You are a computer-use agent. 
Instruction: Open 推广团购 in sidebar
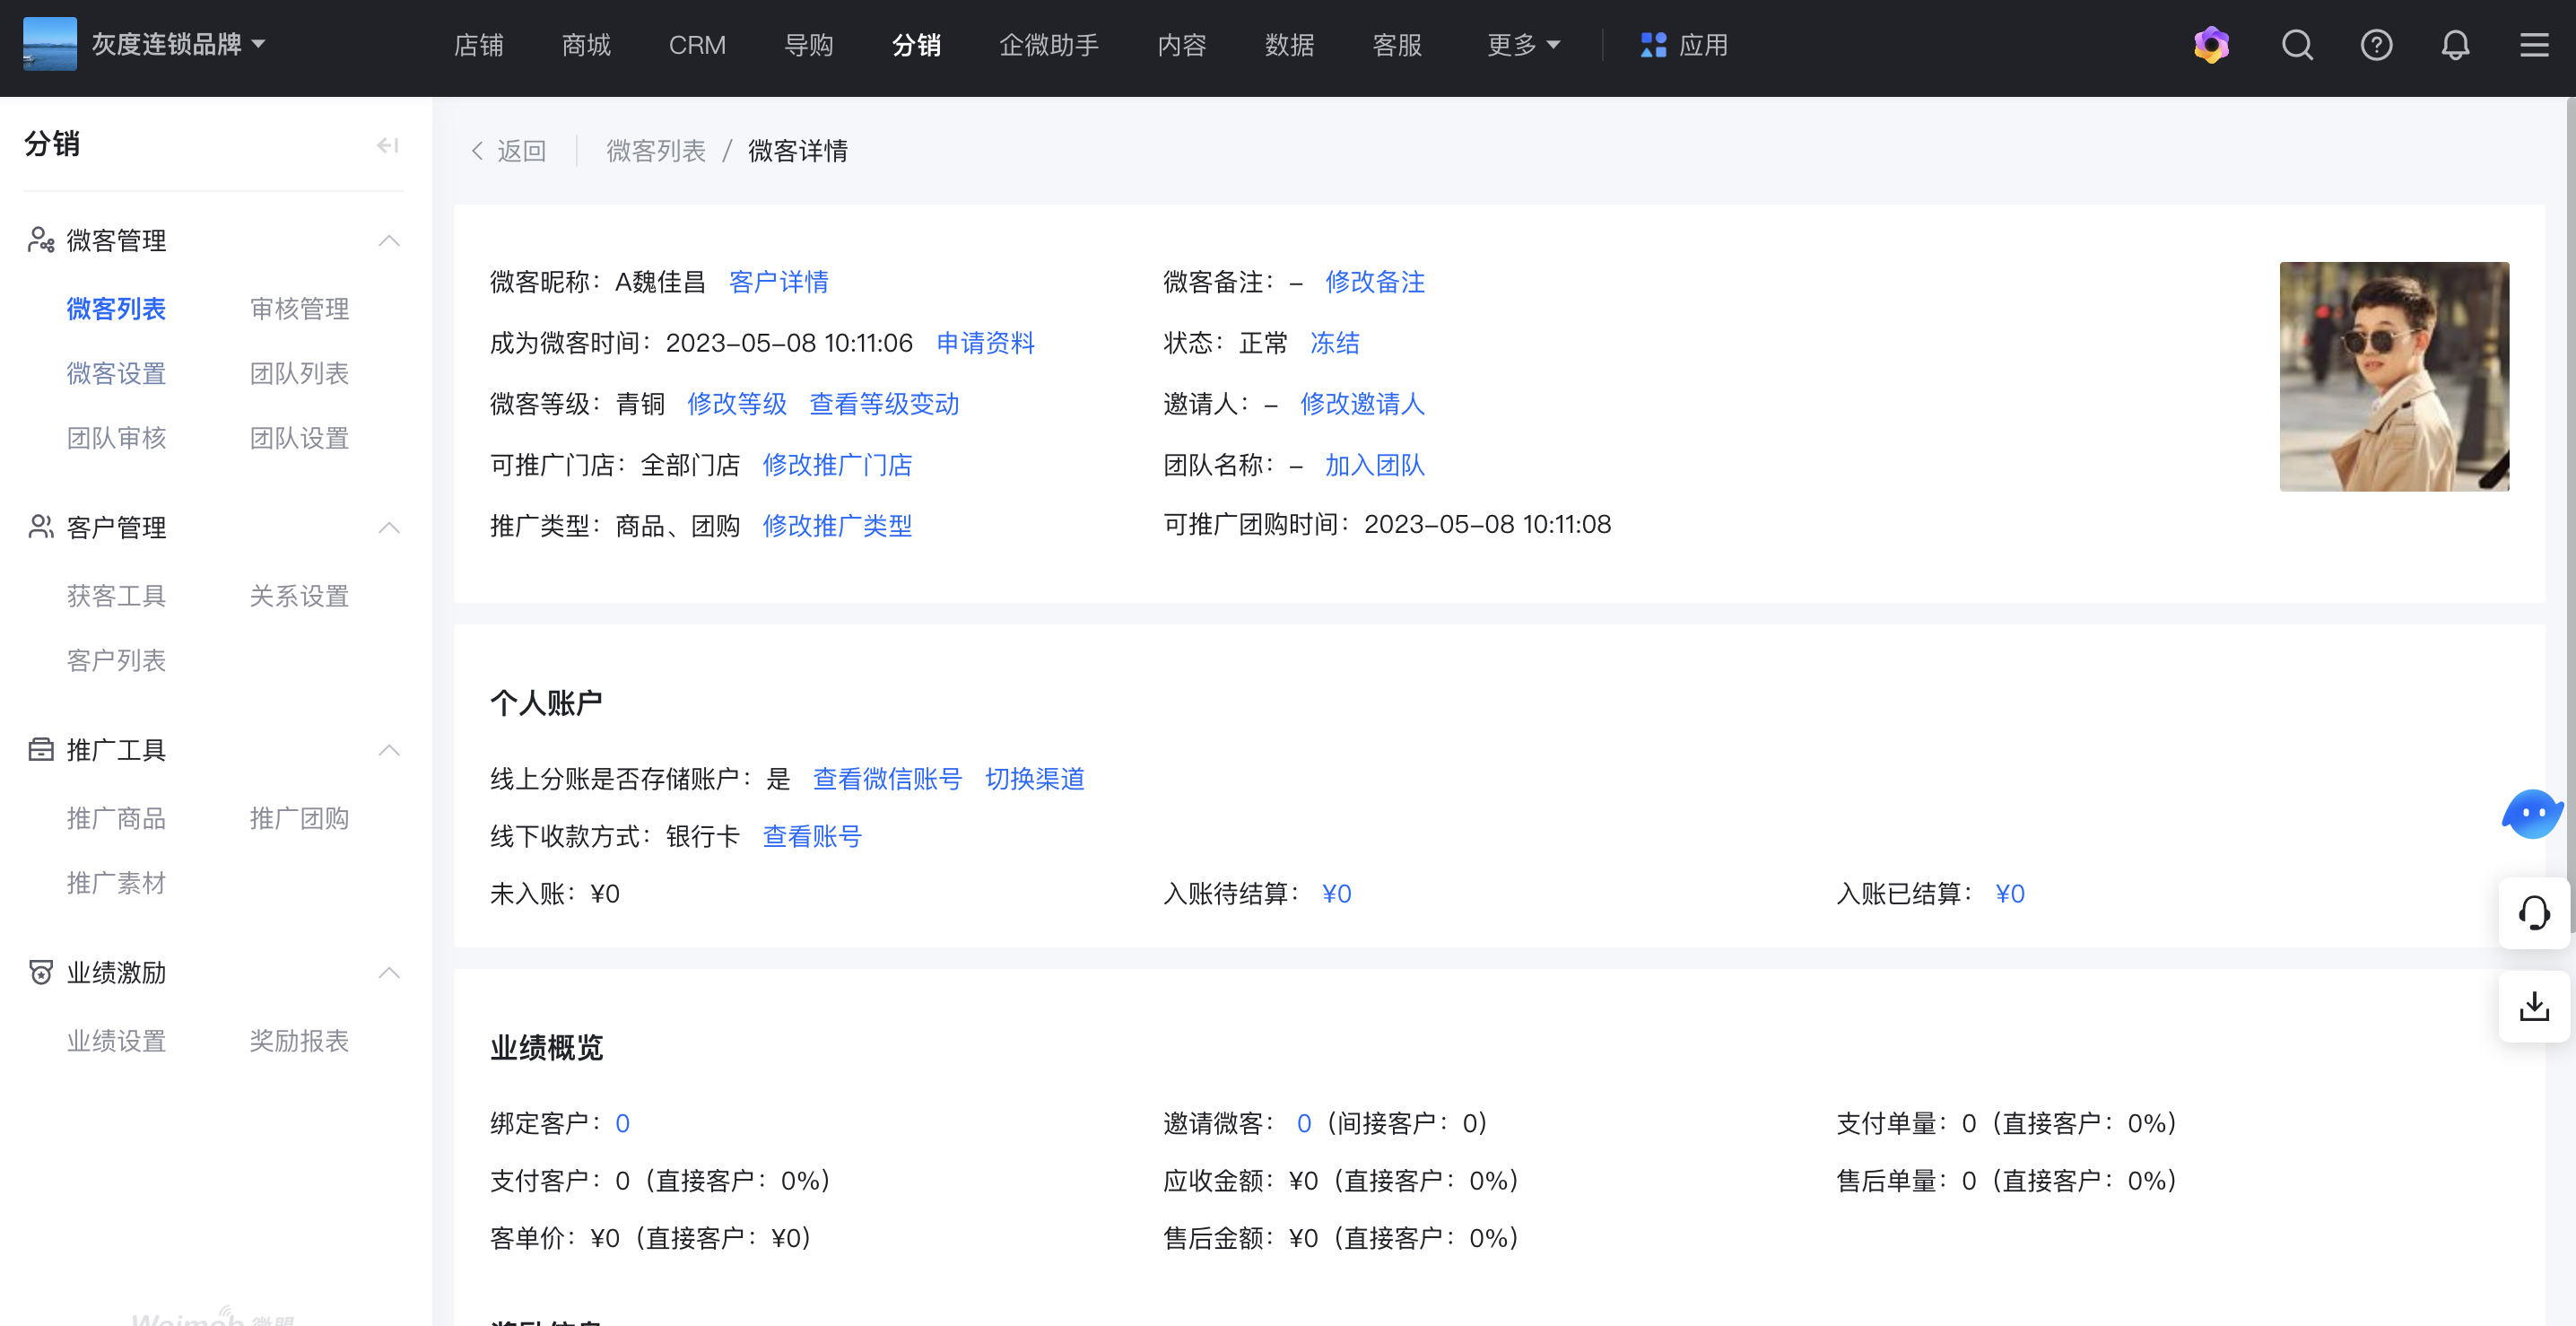[299, 819]
